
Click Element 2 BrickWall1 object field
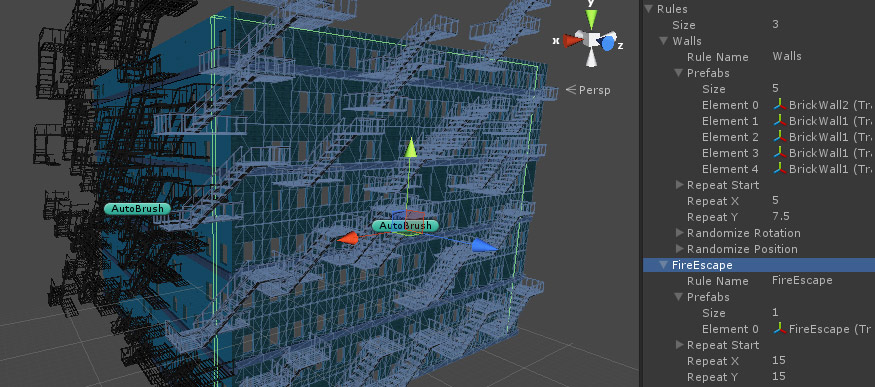[x=823, y=137]
